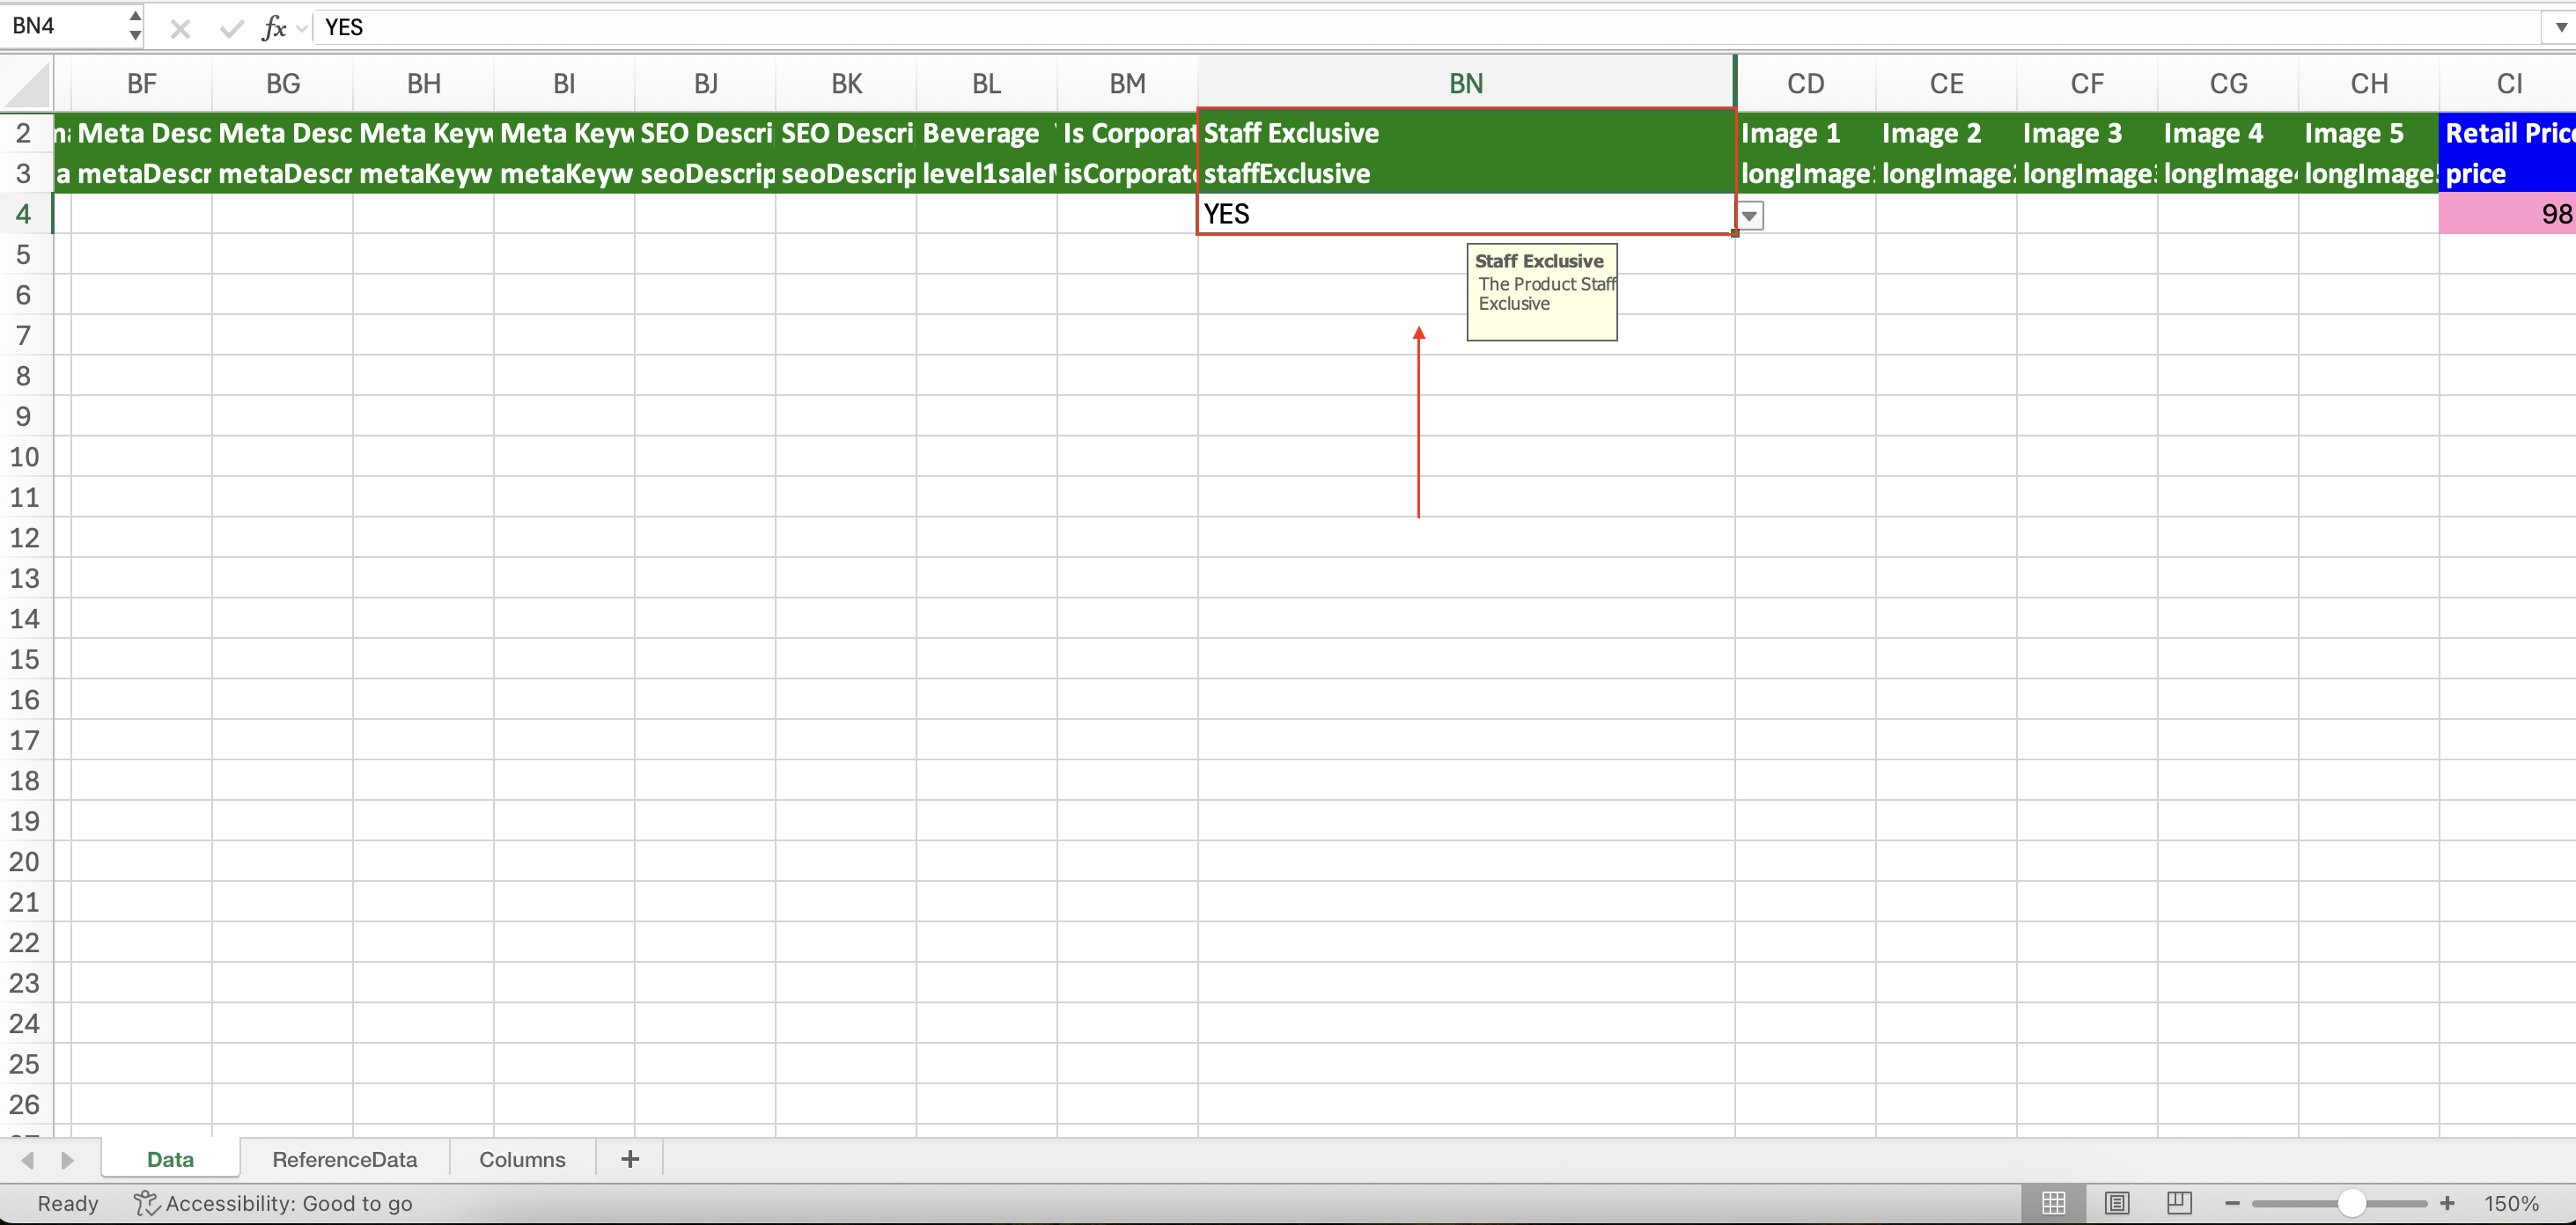Screen dimensions: 2576x1225
Task: Click the BN column header
Action: click(1465, 84)
